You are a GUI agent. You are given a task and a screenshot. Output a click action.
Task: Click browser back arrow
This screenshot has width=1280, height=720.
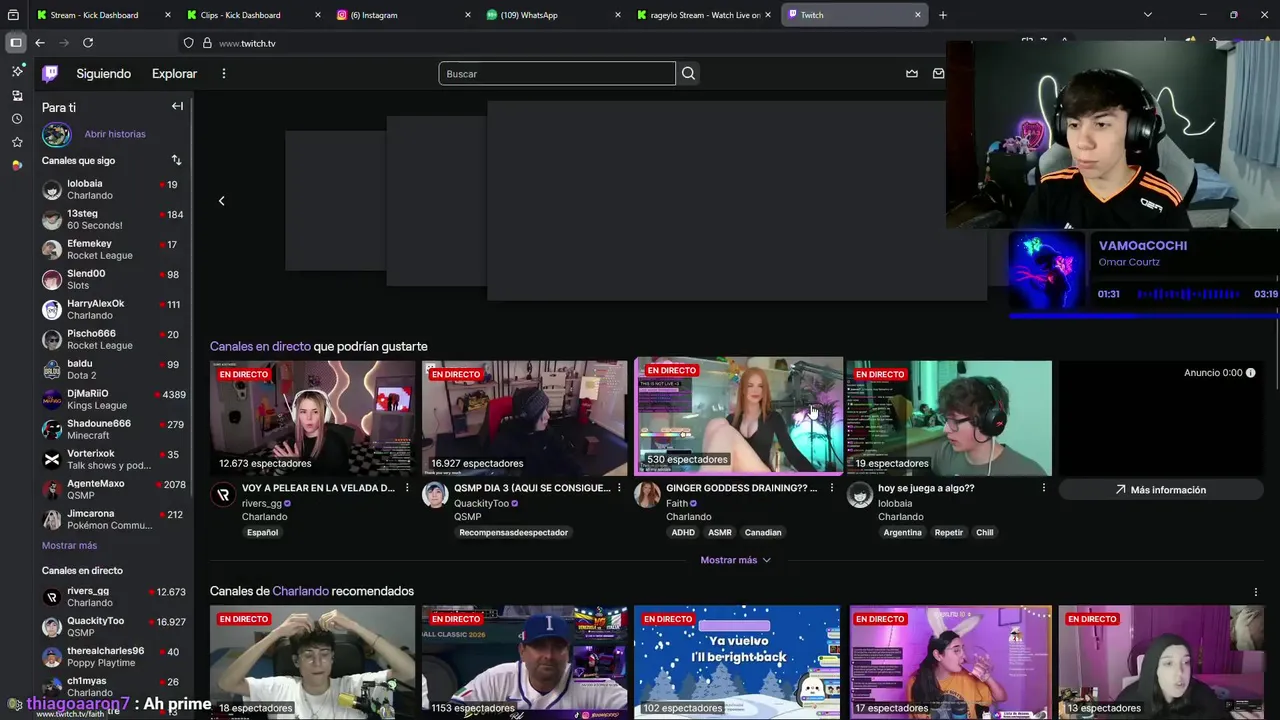tap(39, 43)
